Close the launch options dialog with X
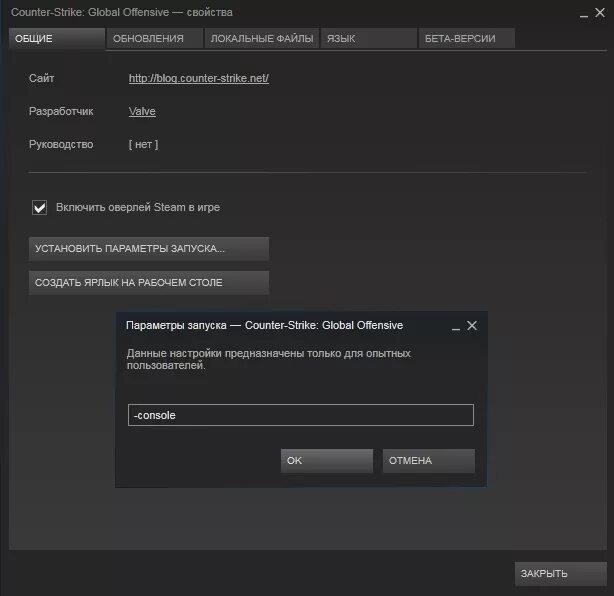 pyautogui.click(x=472, y=325)
